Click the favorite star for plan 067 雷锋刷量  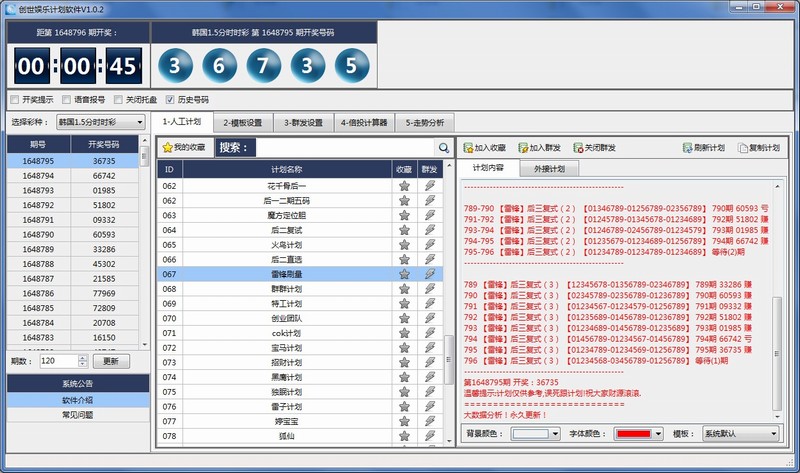pos(404,273)
